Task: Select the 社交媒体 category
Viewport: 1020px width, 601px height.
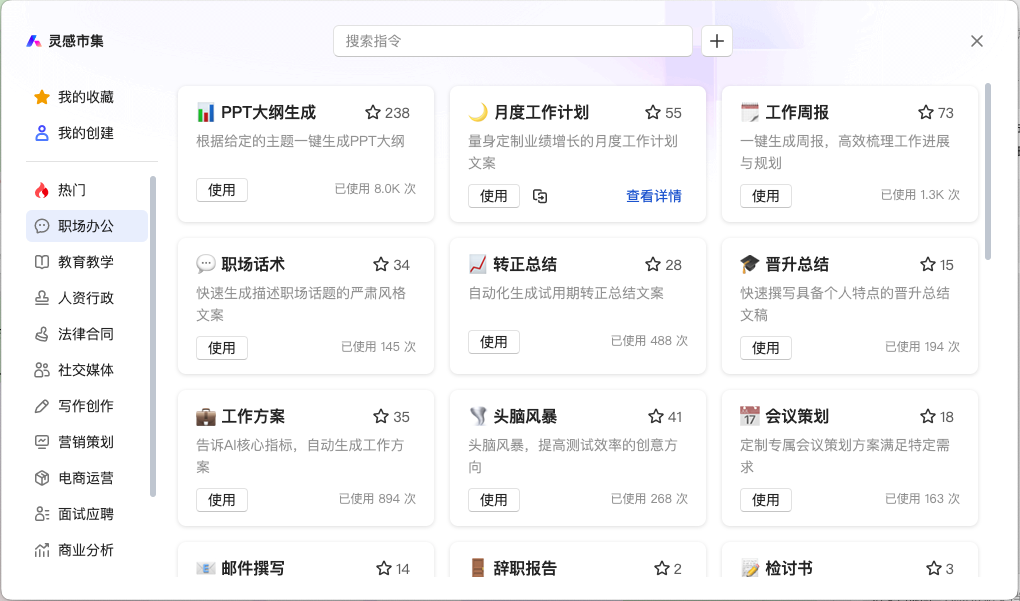Action: click(x=87, y=370)
